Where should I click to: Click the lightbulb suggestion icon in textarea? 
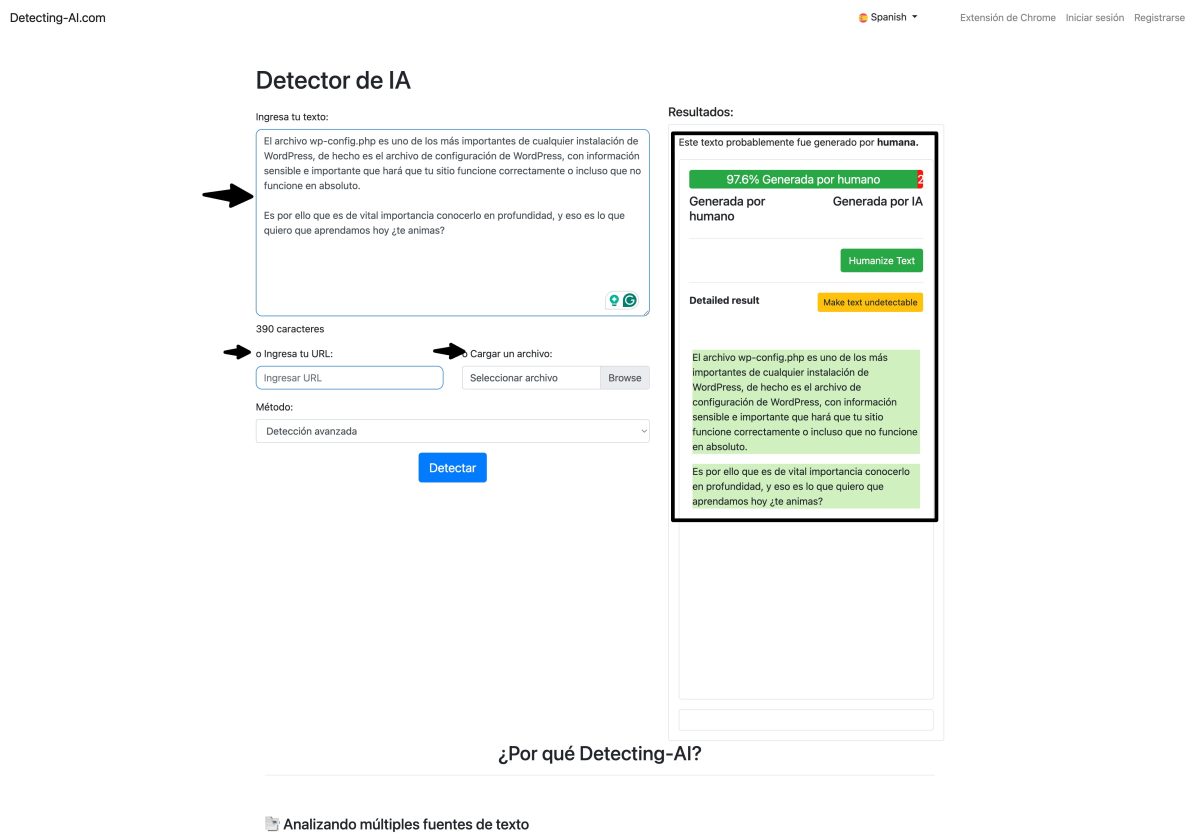tap(614, 300)
